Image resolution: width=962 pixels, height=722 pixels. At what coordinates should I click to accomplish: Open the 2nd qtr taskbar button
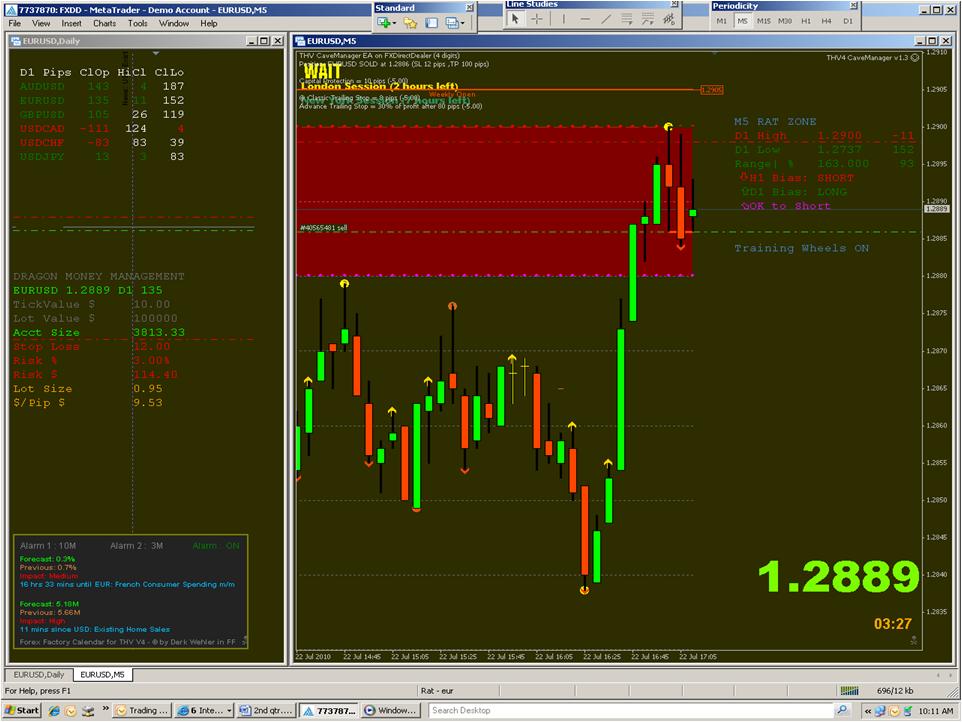tap(267, 710)
